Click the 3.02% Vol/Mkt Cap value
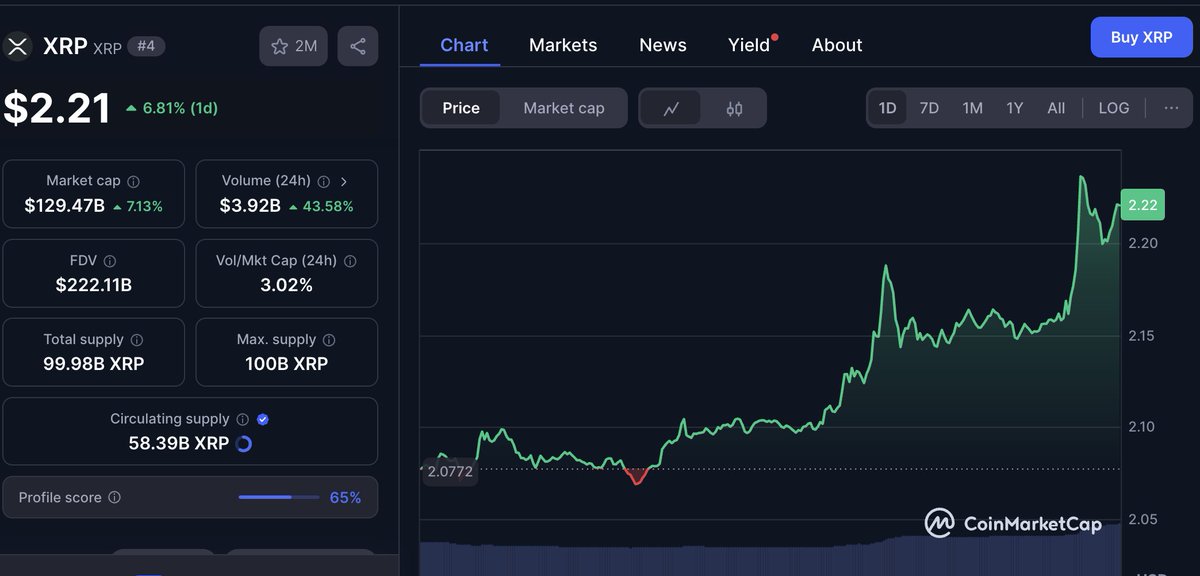1200x576 pixels. point(286,285)
